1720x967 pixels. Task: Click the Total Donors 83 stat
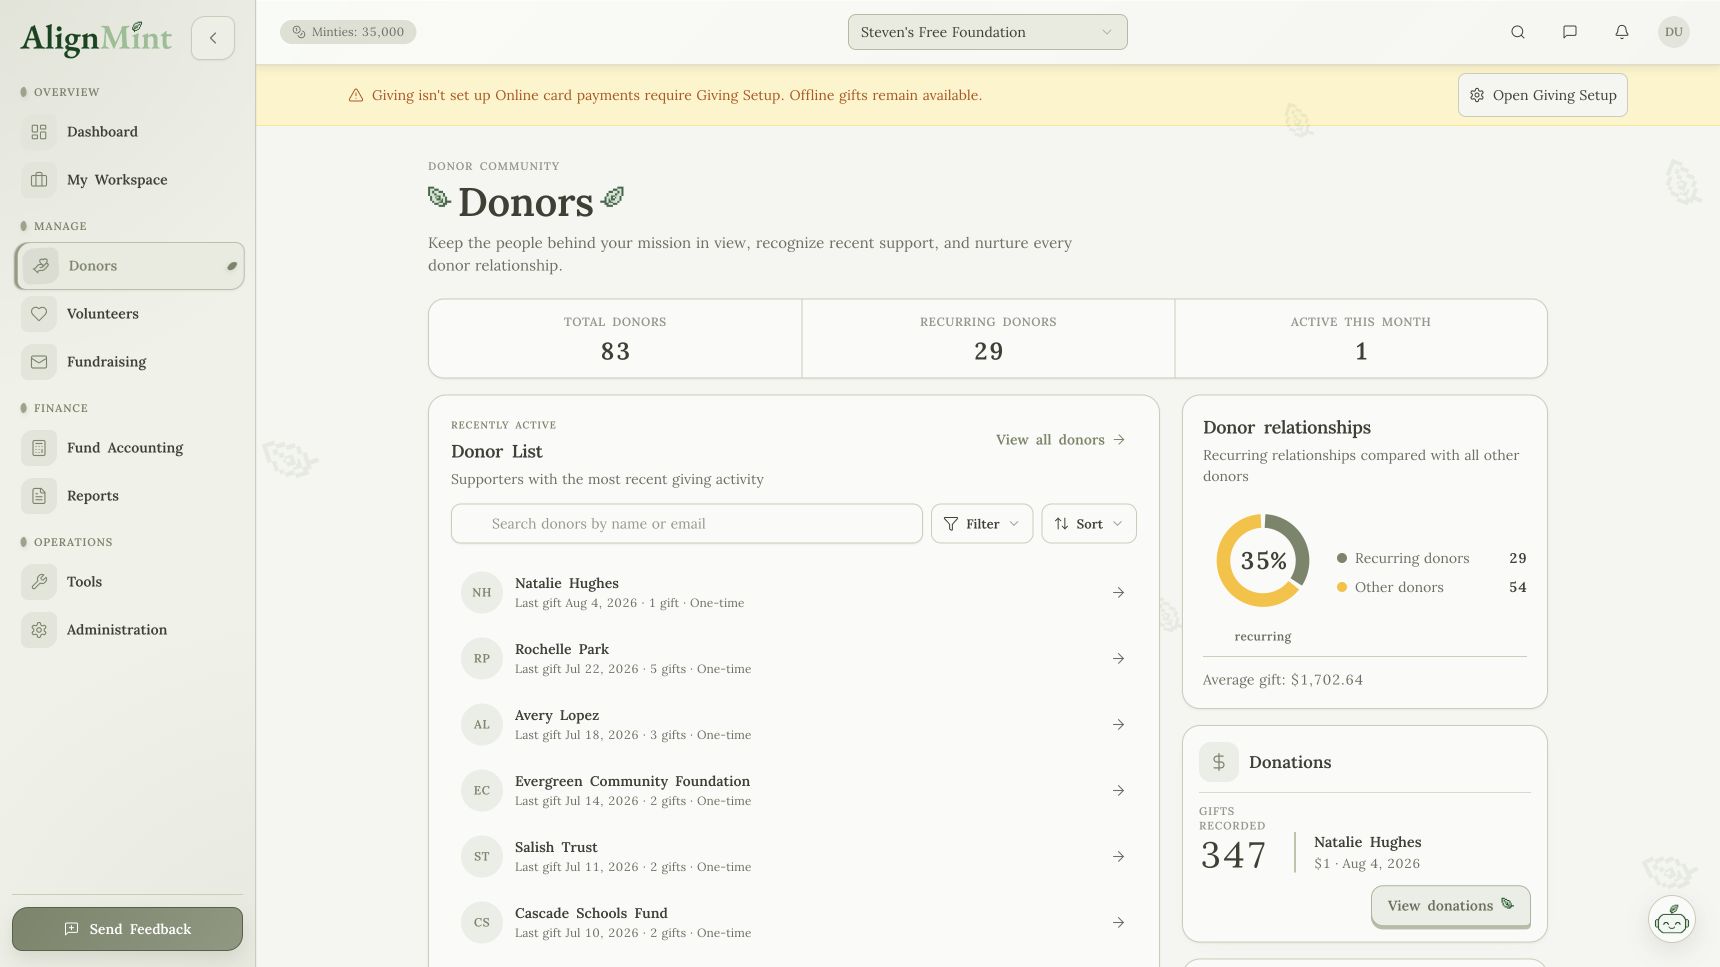pos(615,339)
